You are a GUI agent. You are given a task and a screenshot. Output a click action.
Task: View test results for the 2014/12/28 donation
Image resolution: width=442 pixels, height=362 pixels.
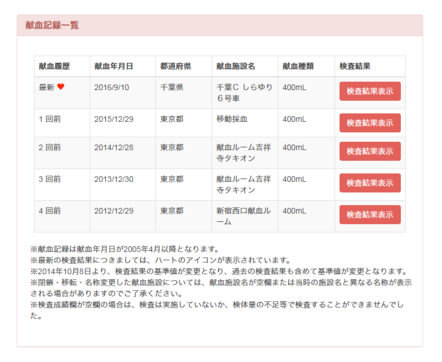370,151
